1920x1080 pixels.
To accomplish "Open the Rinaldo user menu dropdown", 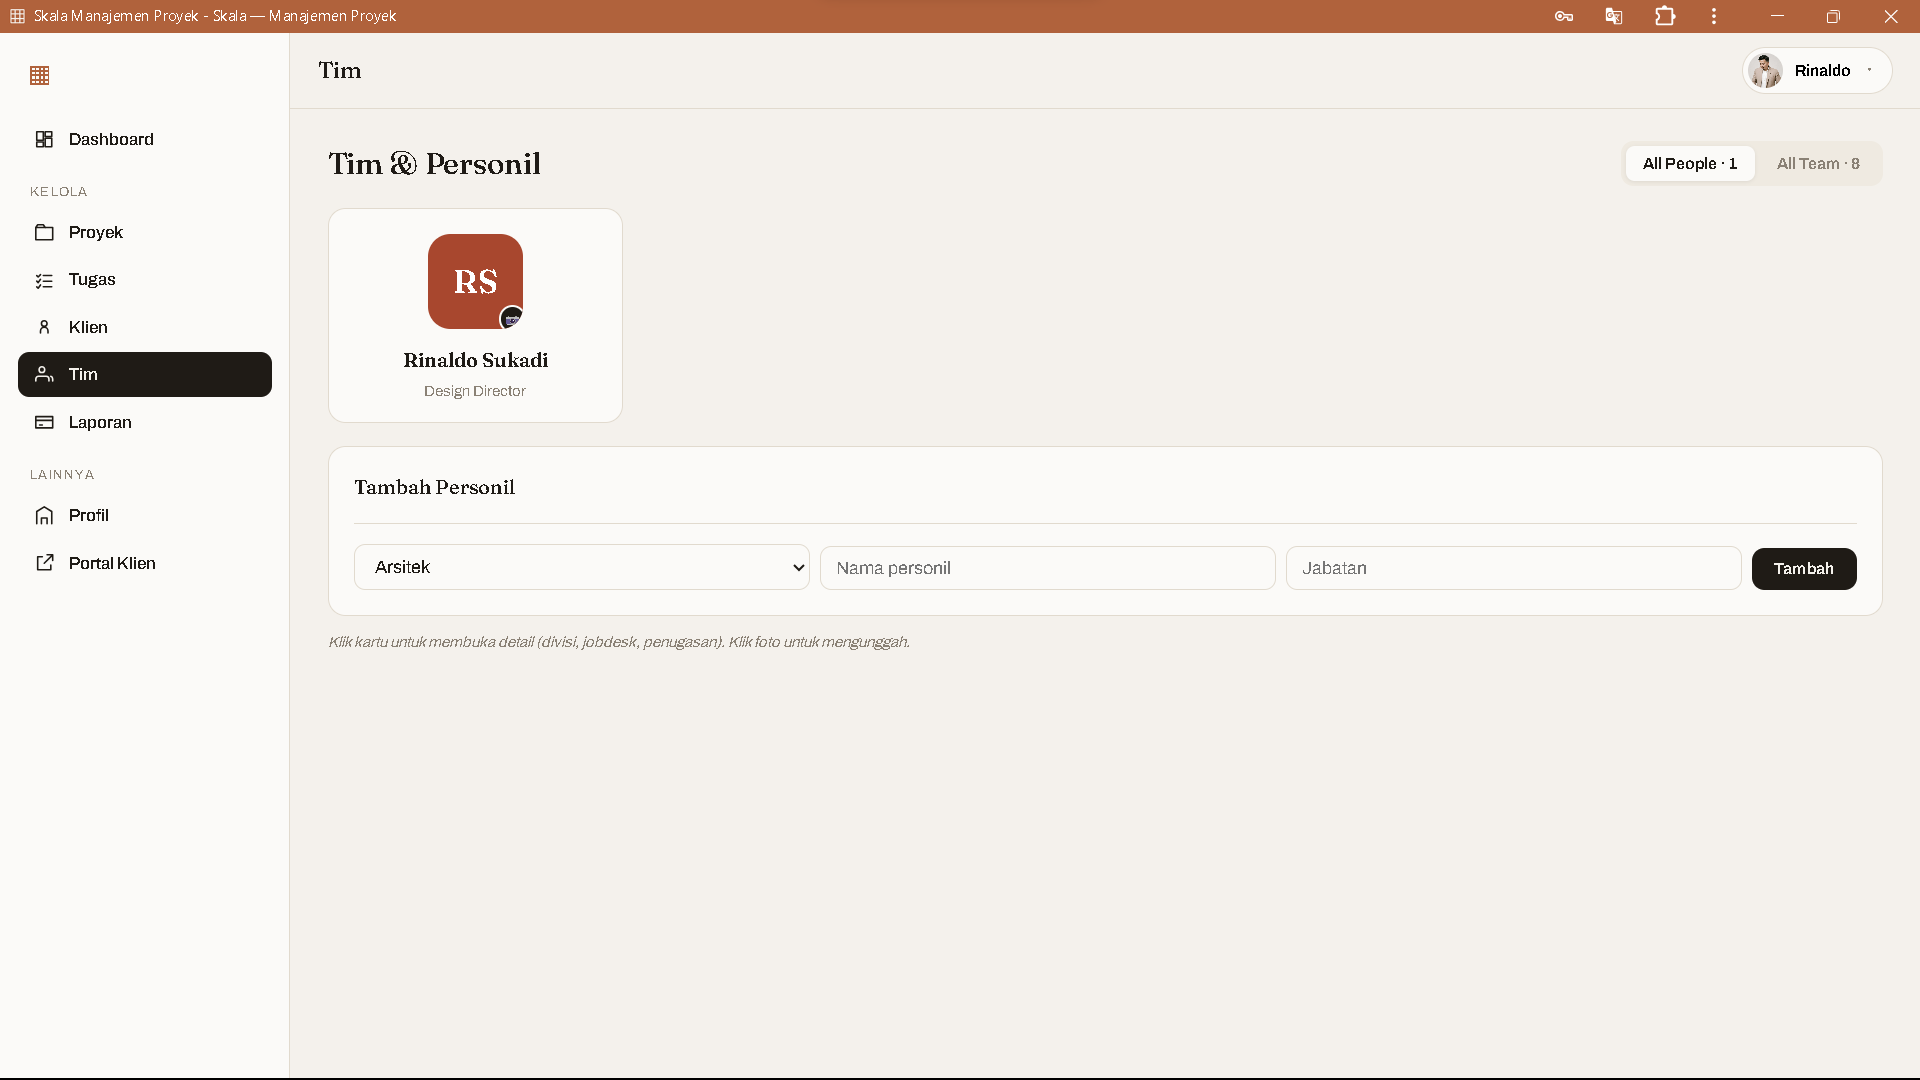I will click(1817, 71).
